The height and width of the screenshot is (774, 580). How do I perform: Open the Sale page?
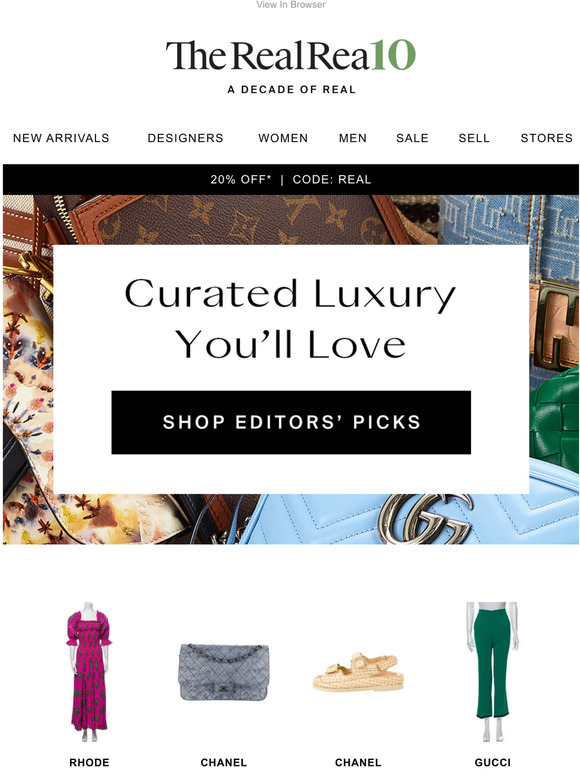412,138
